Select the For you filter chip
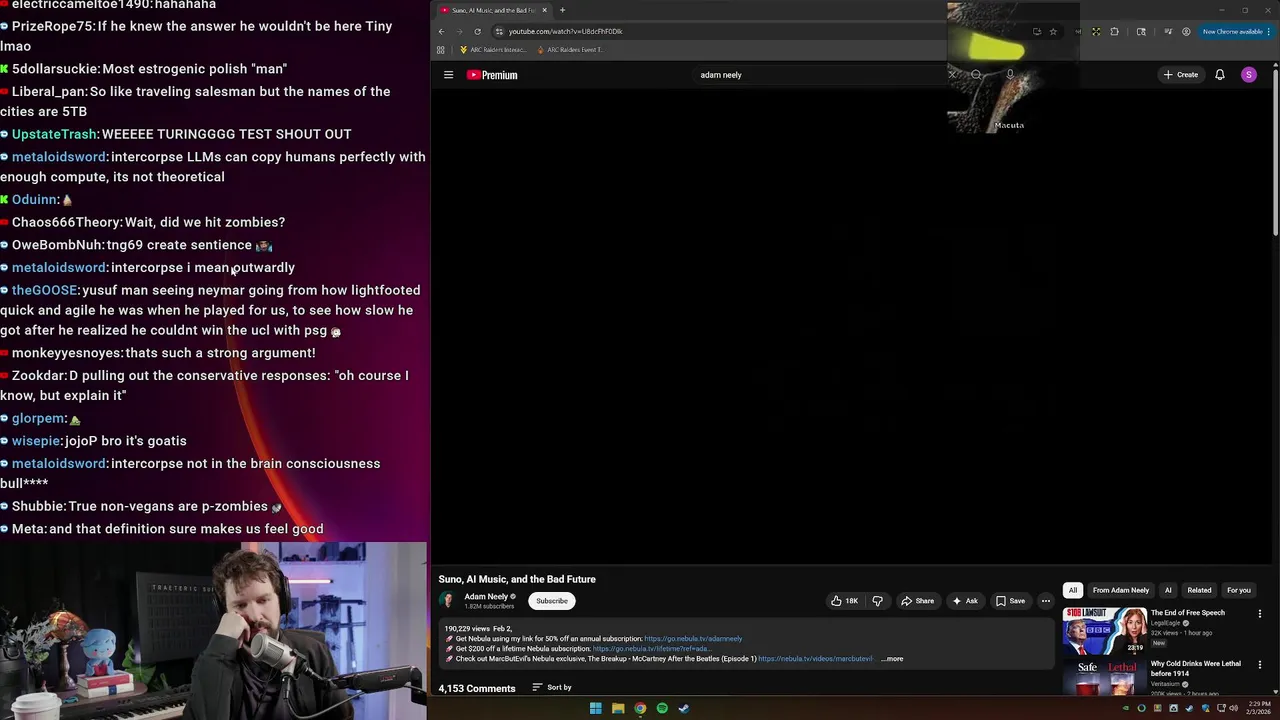The image size is (1280, 720). (x=1239, y=590)
